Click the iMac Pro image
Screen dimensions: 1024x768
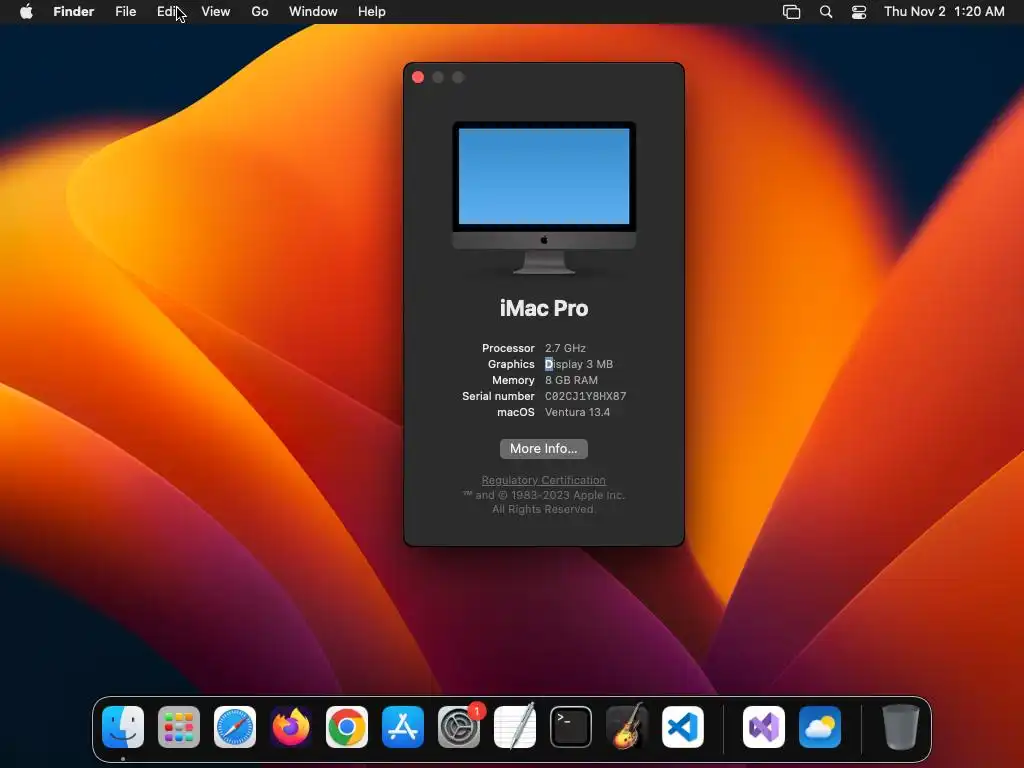[544, 197]
